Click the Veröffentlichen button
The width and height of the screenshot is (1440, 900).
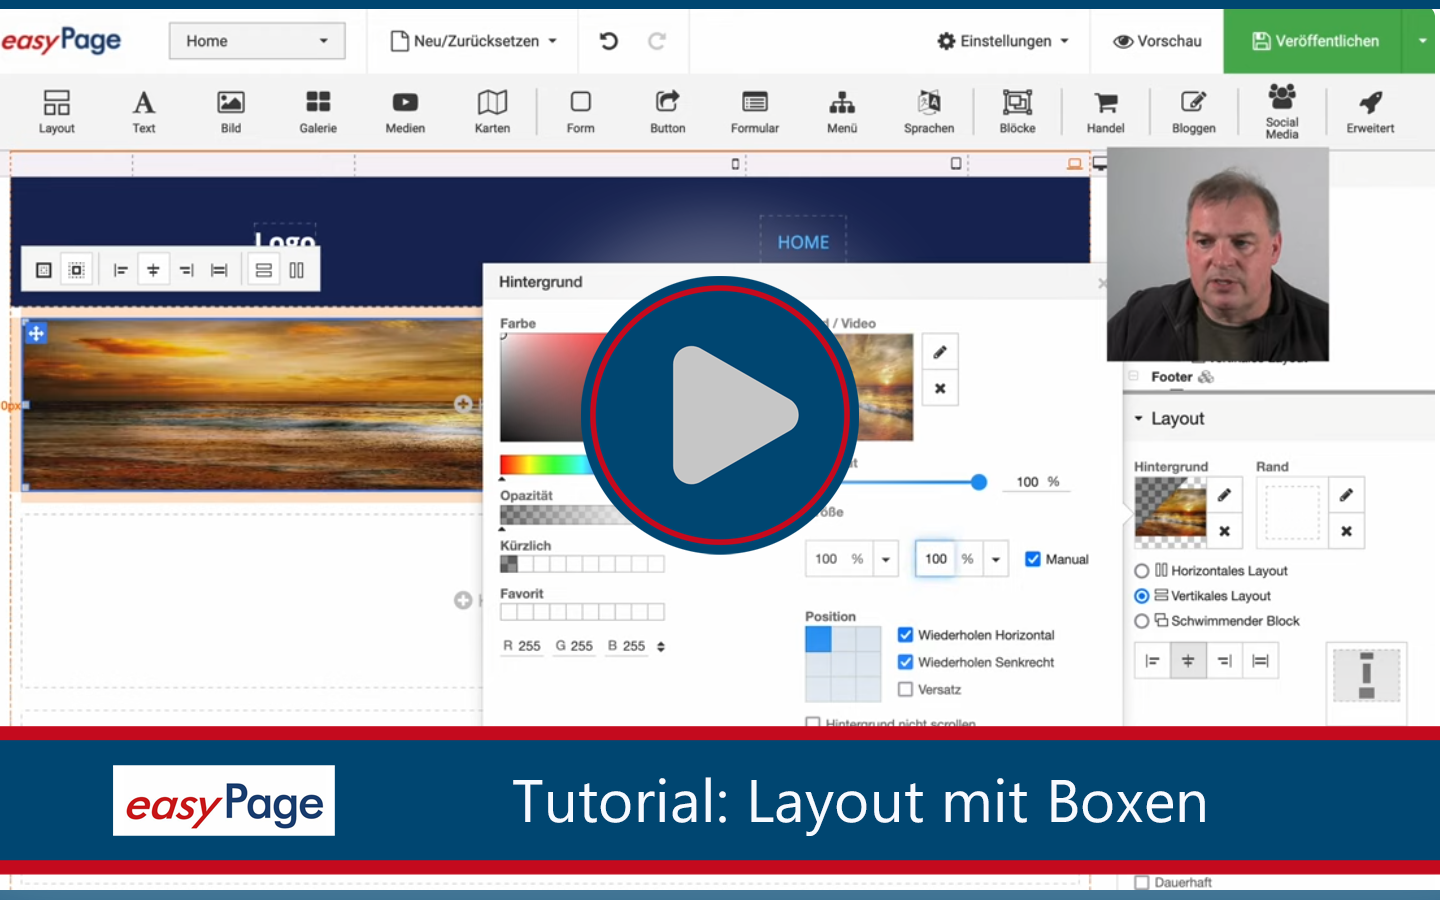1315,41
